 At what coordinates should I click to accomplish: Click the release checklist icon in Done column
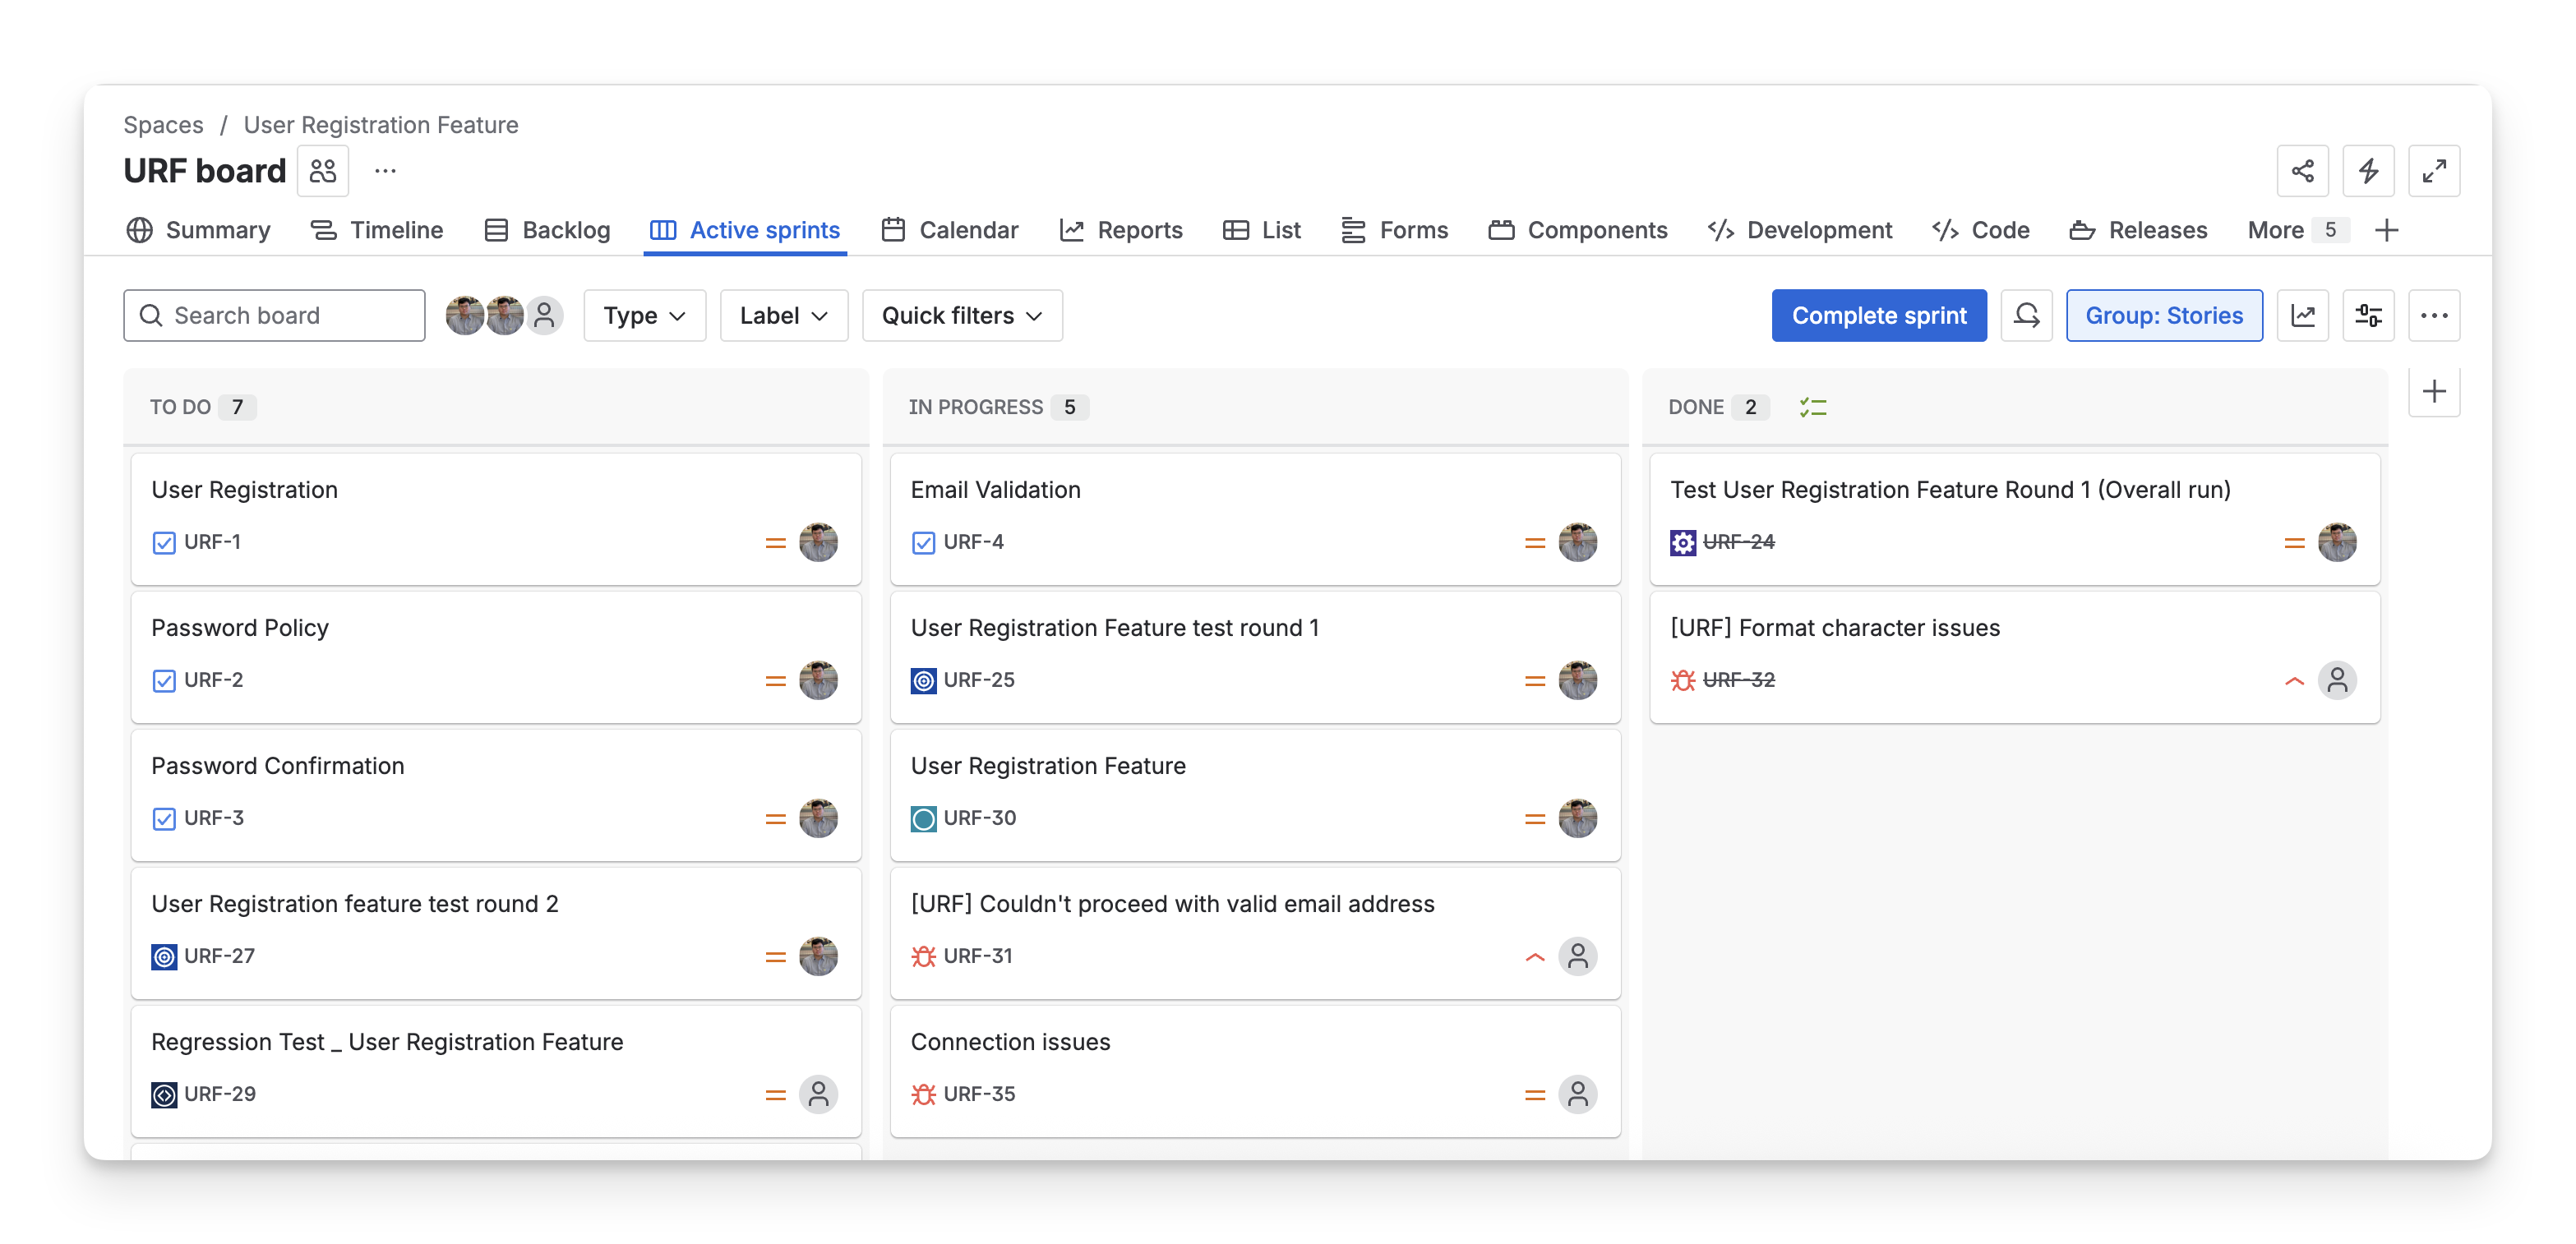click(x=1812, y=407)
